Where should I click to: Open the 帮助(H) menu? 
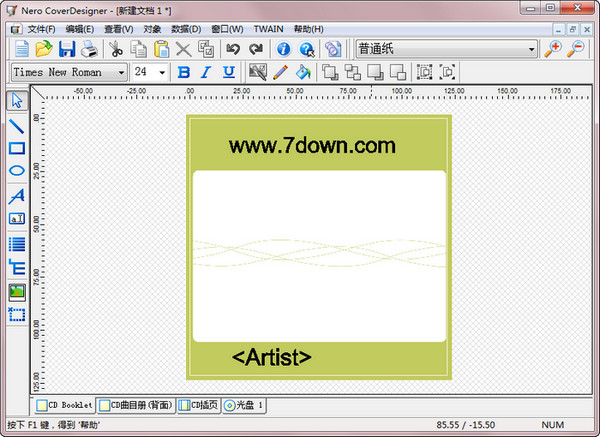tap(308, 29)
